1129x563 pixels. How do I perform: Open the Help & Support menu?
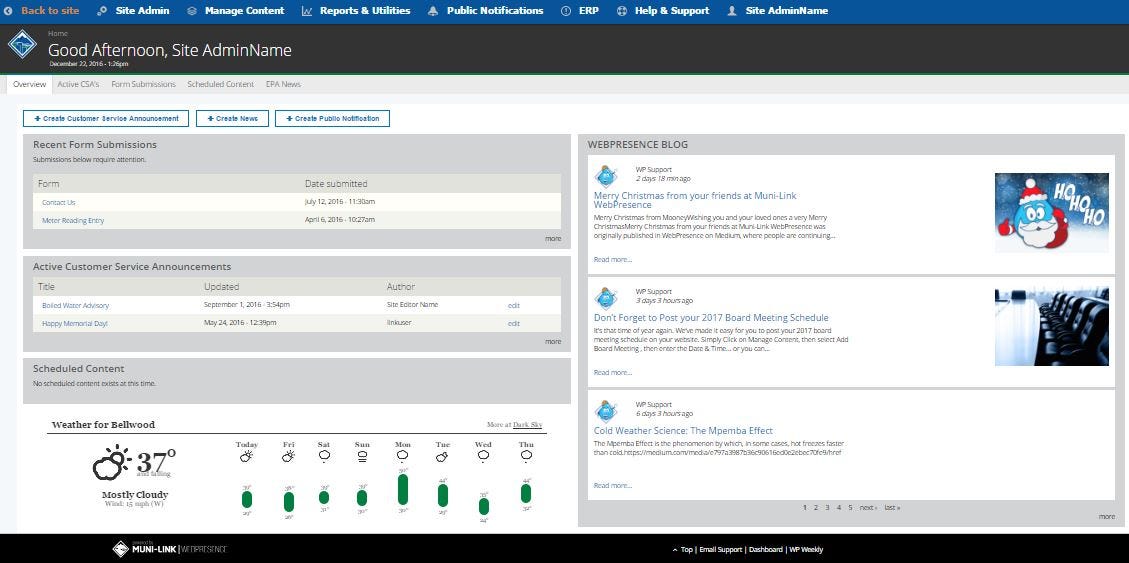(x=672, y=11)
